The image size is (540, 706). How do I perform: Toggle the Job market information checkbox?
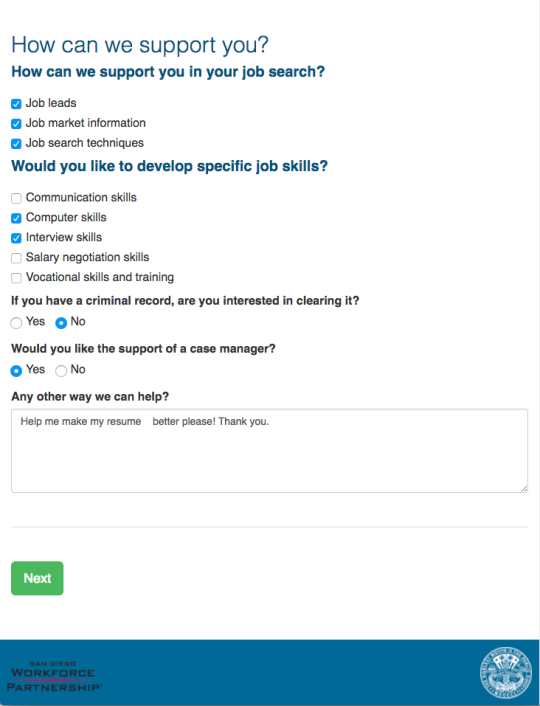pos(16,124)
